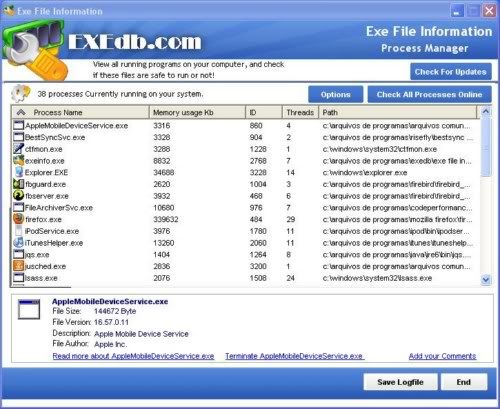Click the iTunesHelper.exe music icon
This screenshot has height=409, width=500.
[19, 242]
